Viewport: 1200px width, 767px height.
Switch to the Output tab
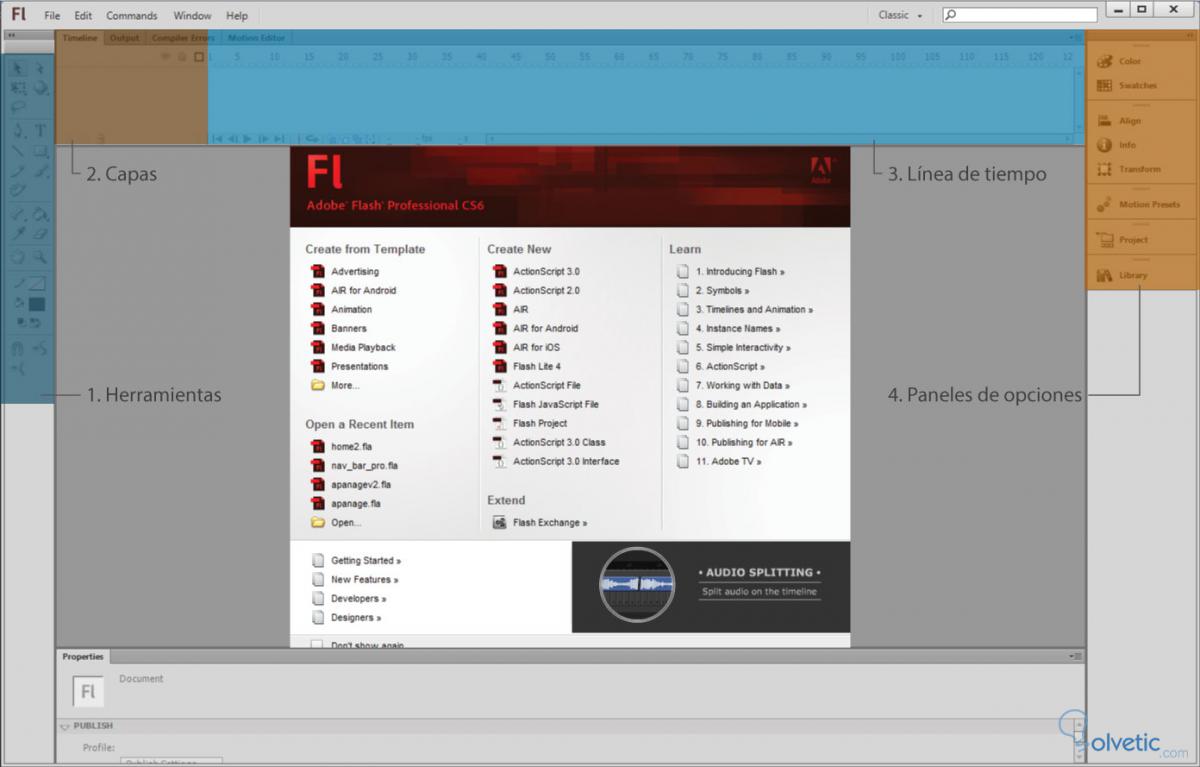[125, 38]
